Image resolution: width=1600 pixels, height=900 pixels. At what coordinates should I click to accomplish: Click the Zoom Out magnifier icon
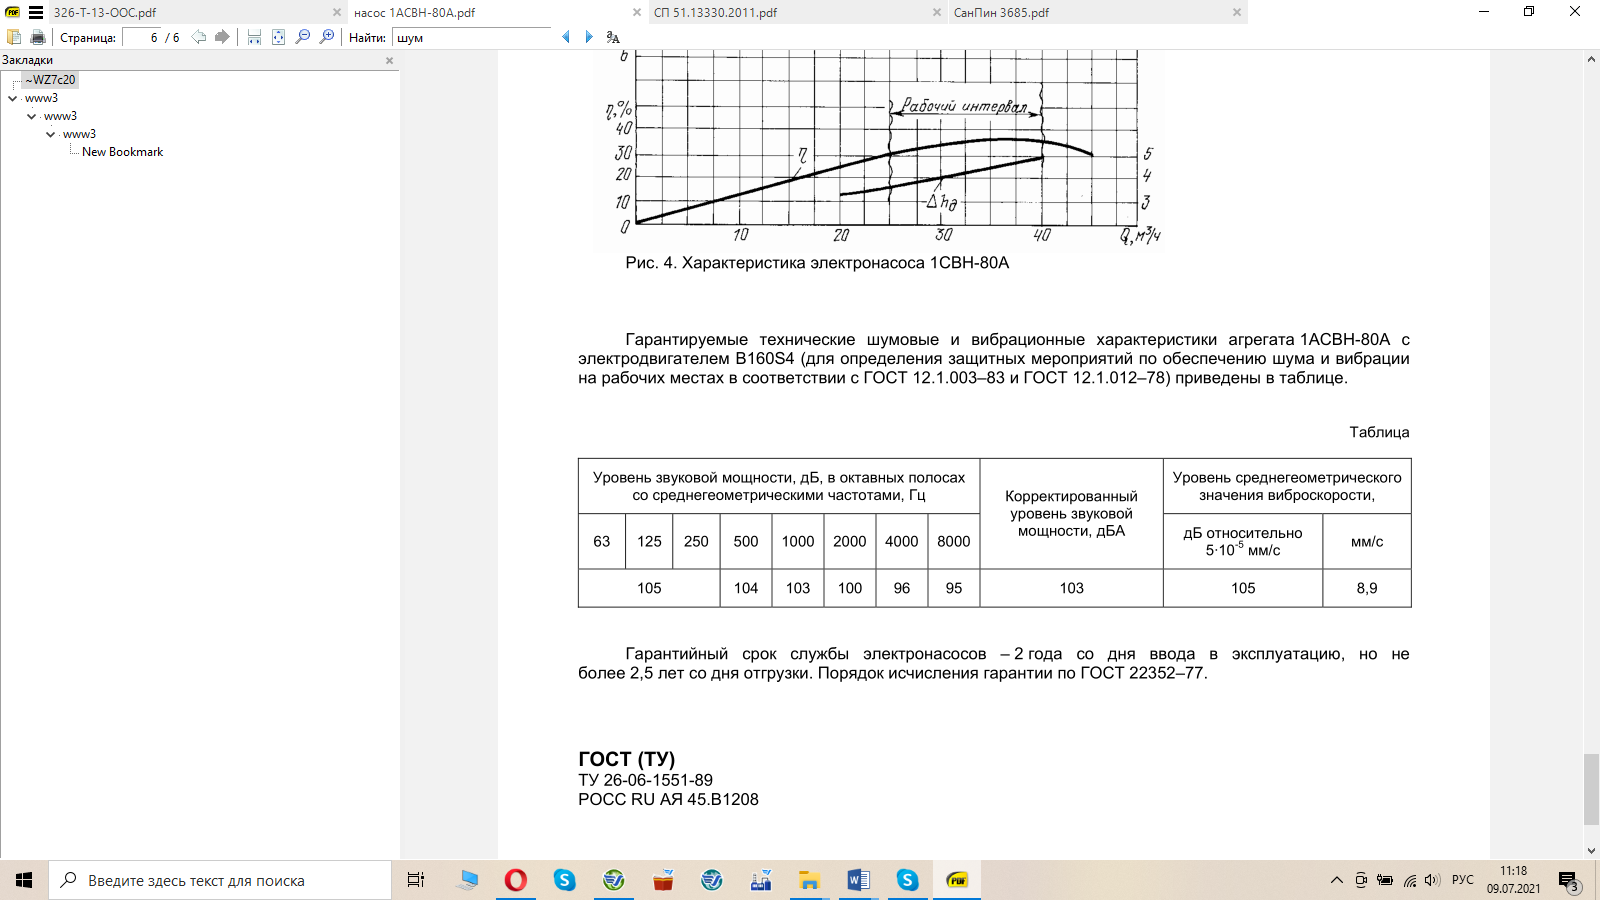click(x=303, y=37)
